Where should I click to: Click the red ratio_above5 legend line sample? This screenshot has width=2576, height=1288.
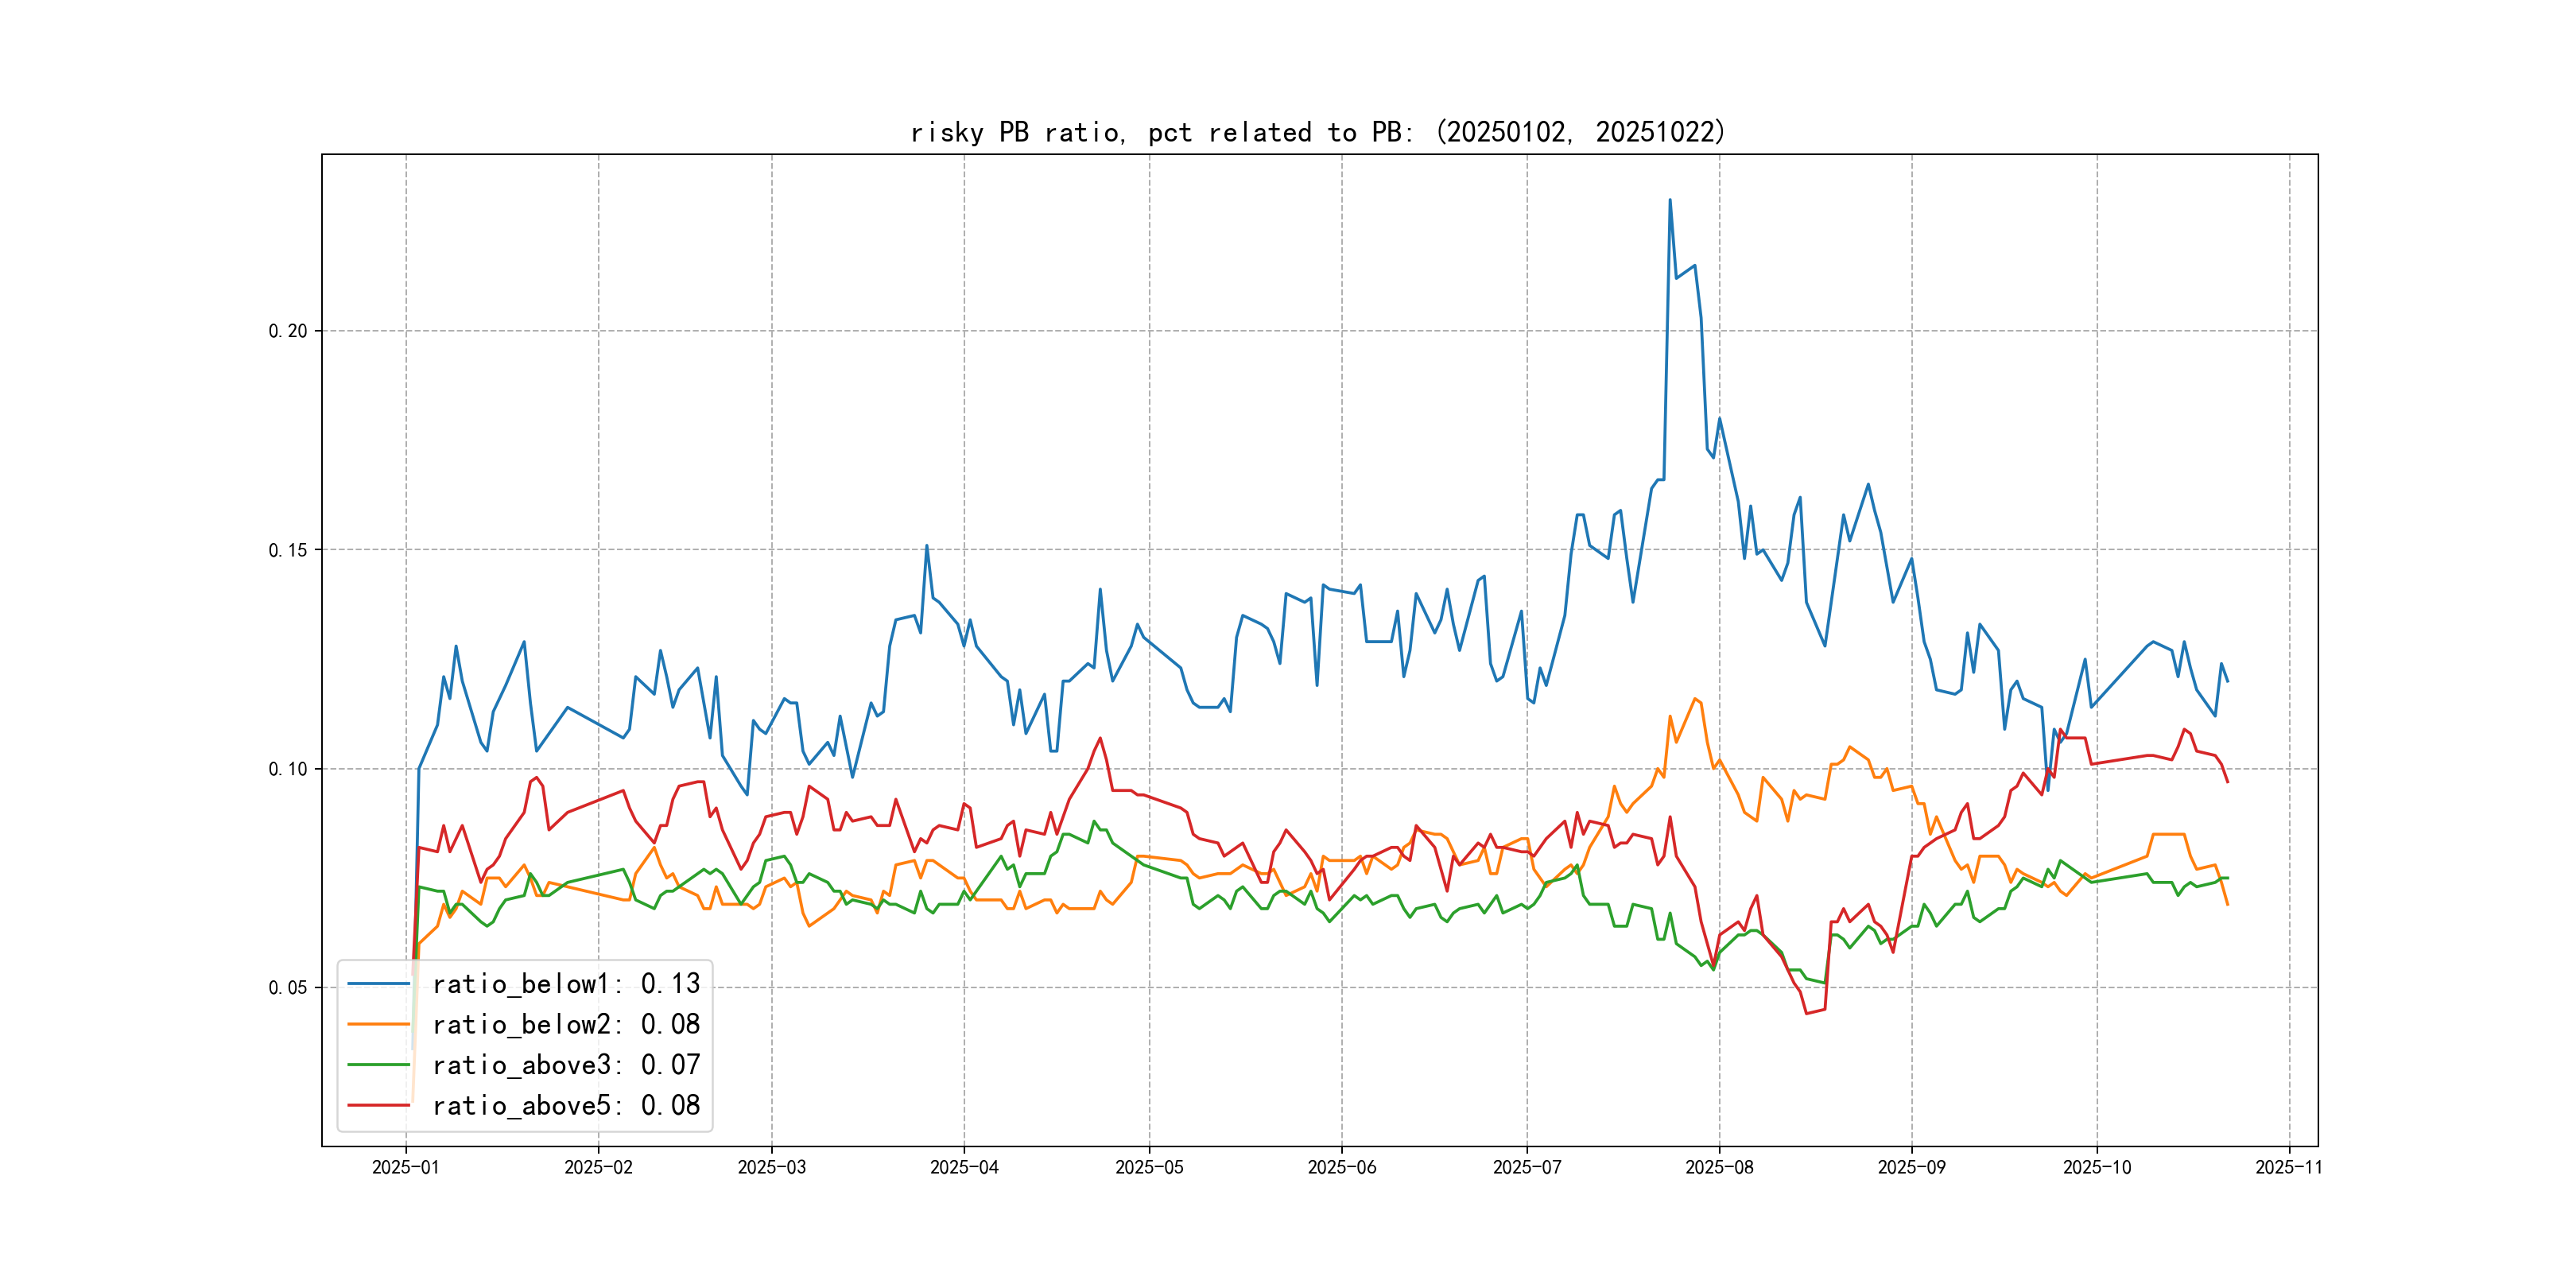click(x=378, y=1105)
